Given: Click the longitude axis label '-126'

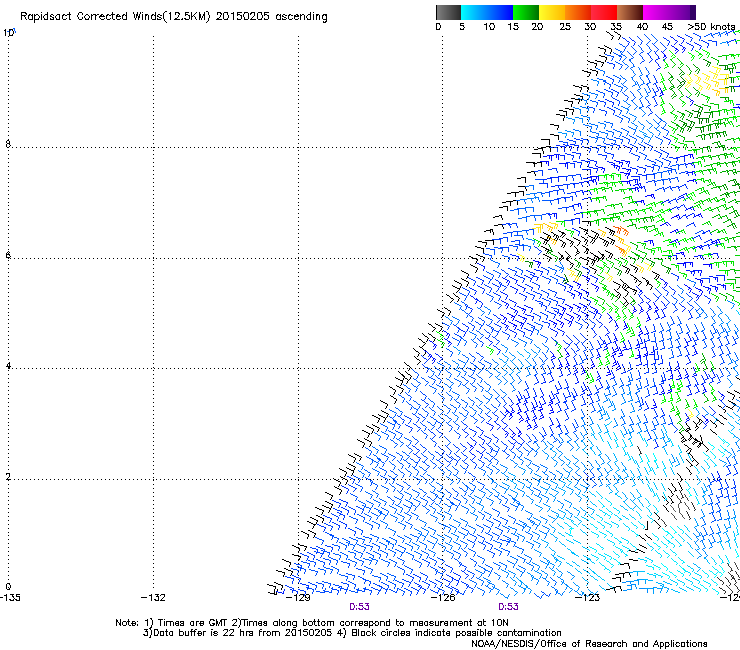Looking at the screenshot, I should tap(443, 598).
